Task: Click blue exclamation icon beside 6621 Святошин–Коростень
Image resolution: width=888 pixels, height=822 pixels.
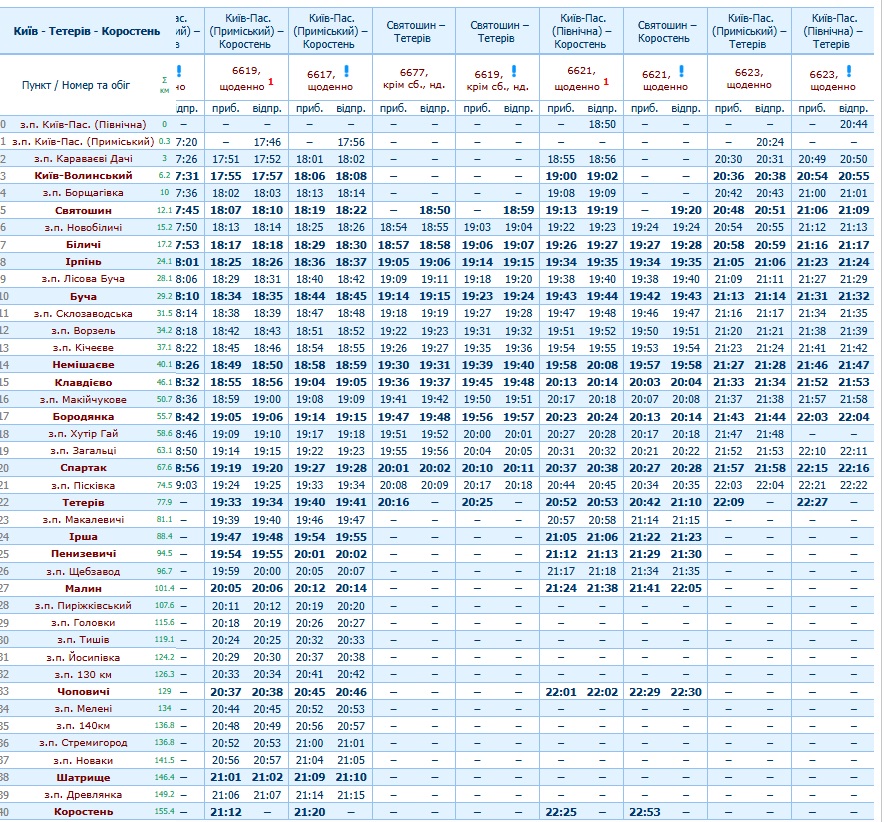Action: [682, 71]
